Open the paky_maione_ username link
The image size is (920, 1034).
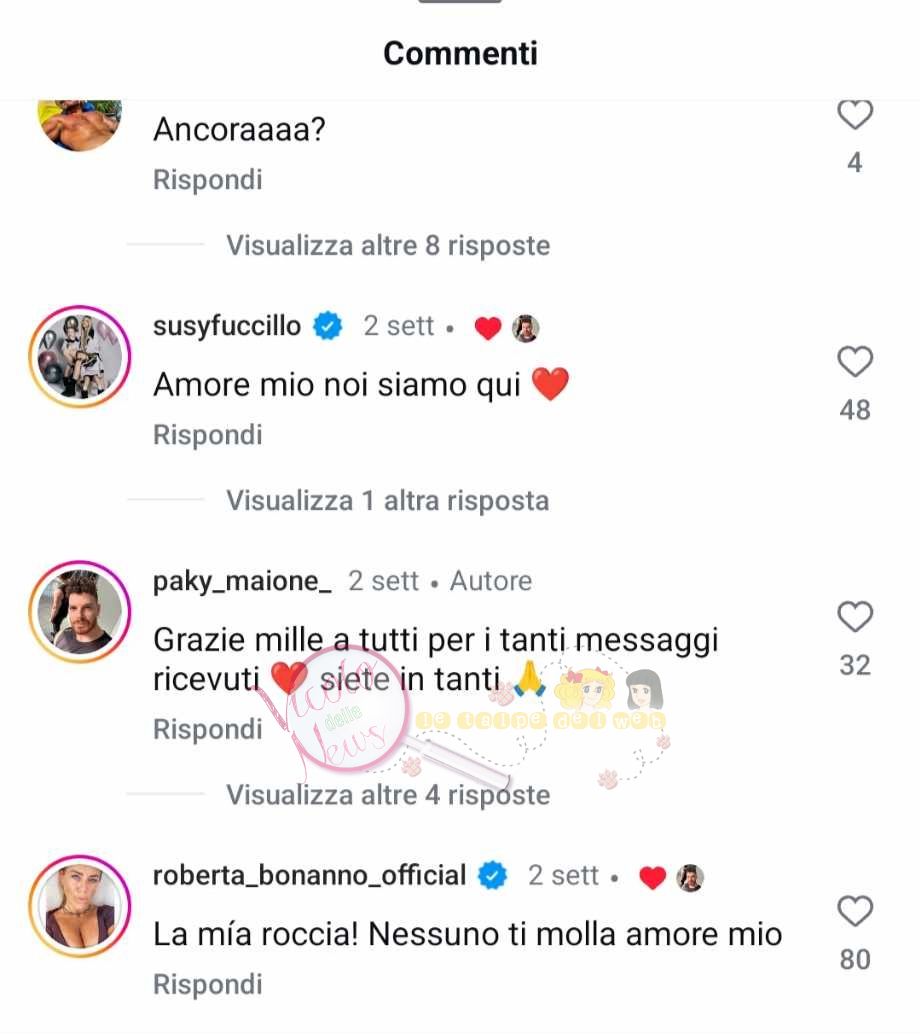tap(243, 582)
